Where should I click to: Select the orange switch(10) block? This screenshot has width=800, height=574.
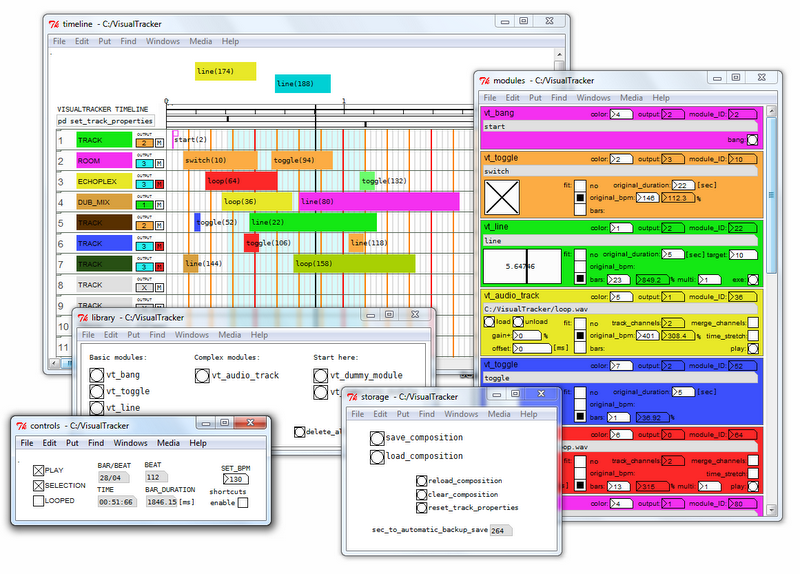(220, 160)
